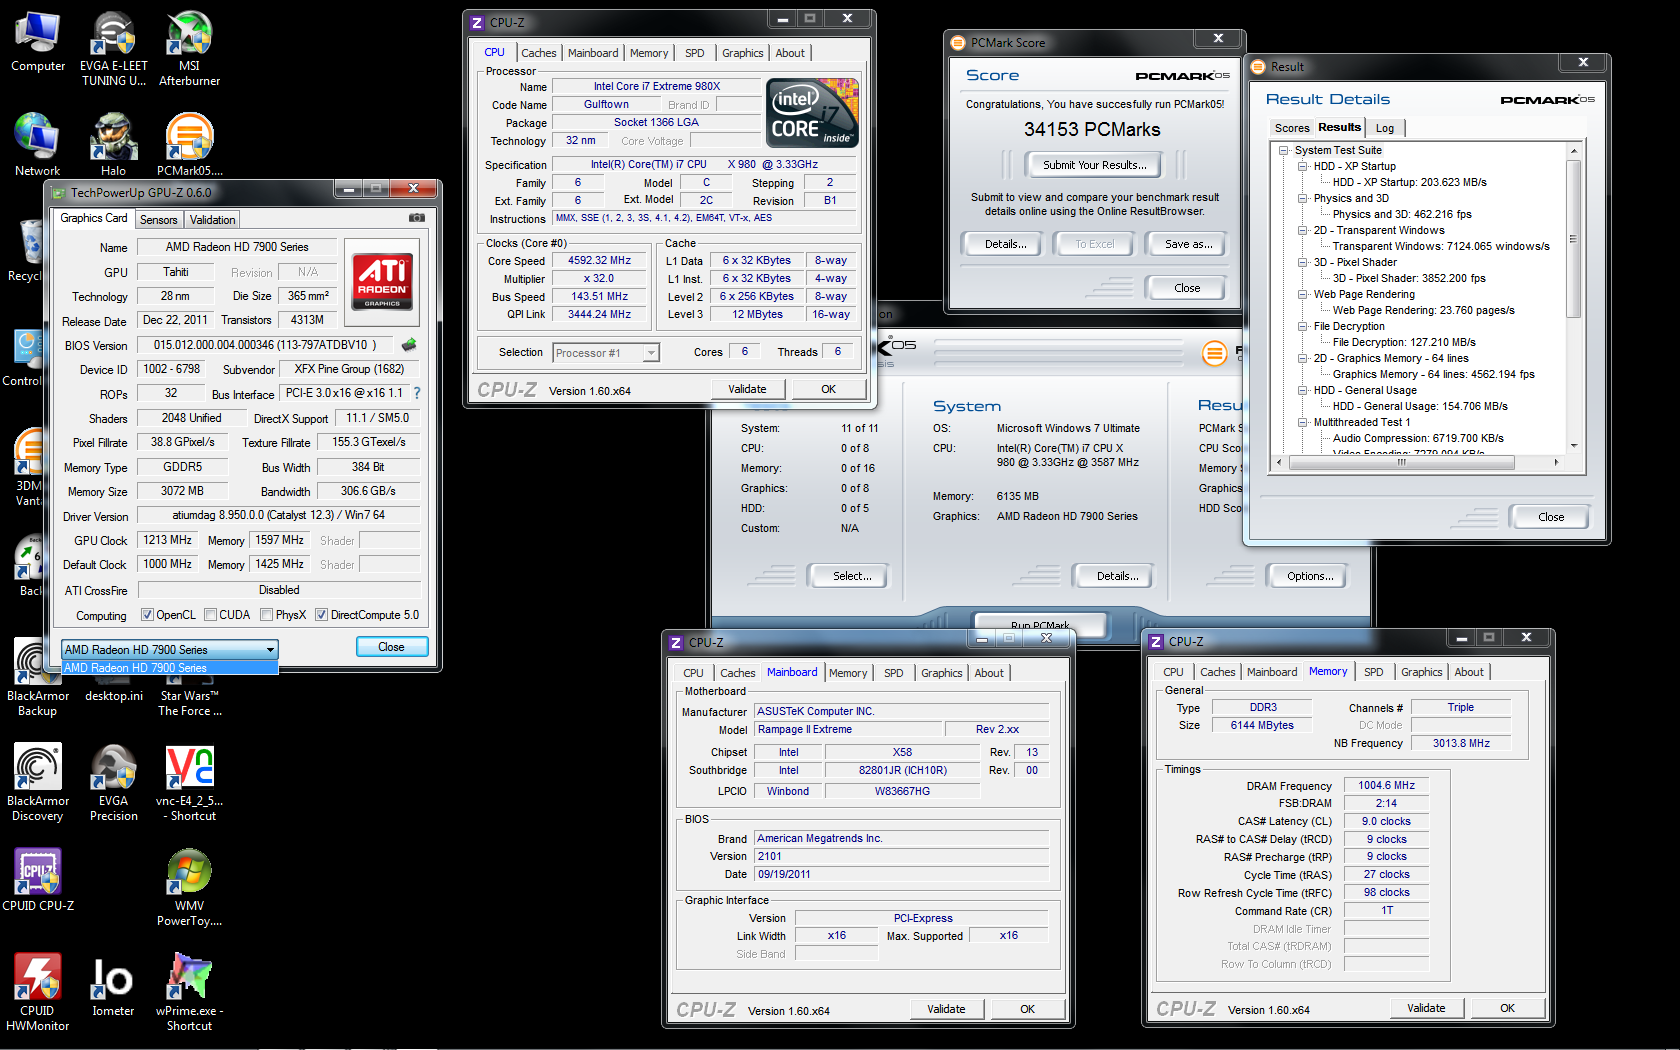The height and width of the screenshot is (1050, 1680).
Task: Click the Bus Interface question mark help
Action: [417, 393]
